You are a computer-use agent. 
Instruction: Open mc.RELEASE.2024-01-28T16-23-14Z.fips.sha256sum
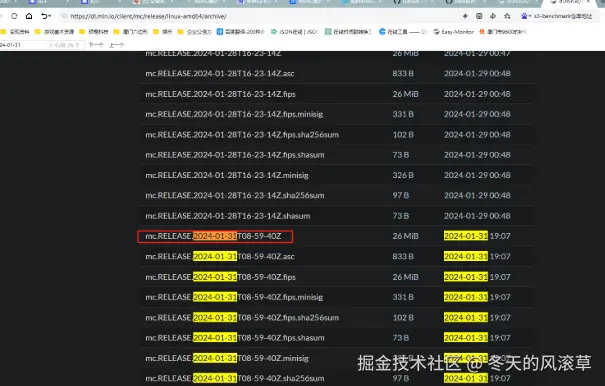[242, 135]
